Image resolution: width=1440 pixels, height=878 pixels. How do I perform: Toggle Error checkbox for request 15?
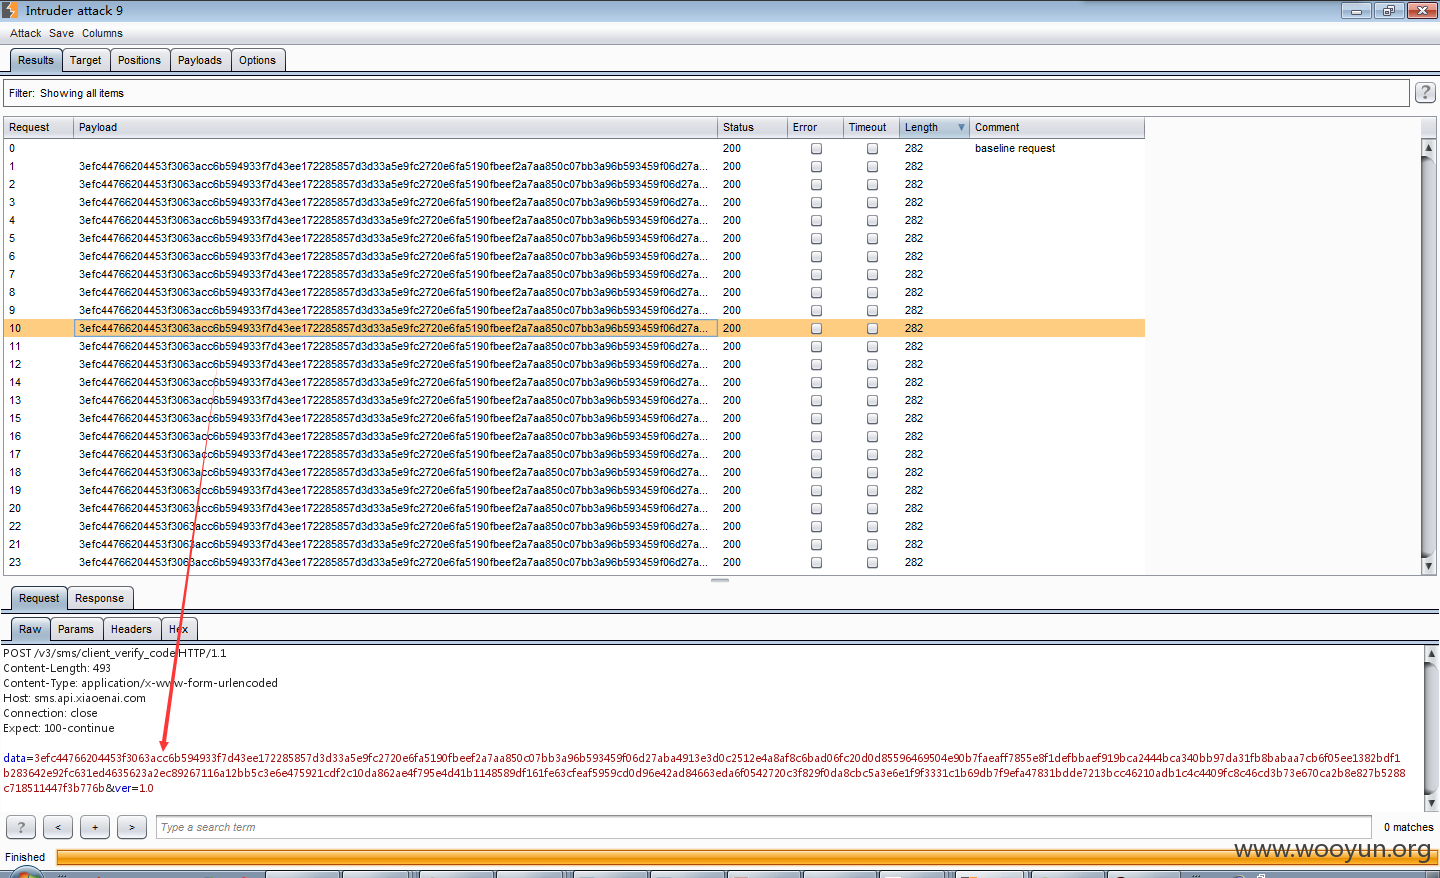coord(816,418)
